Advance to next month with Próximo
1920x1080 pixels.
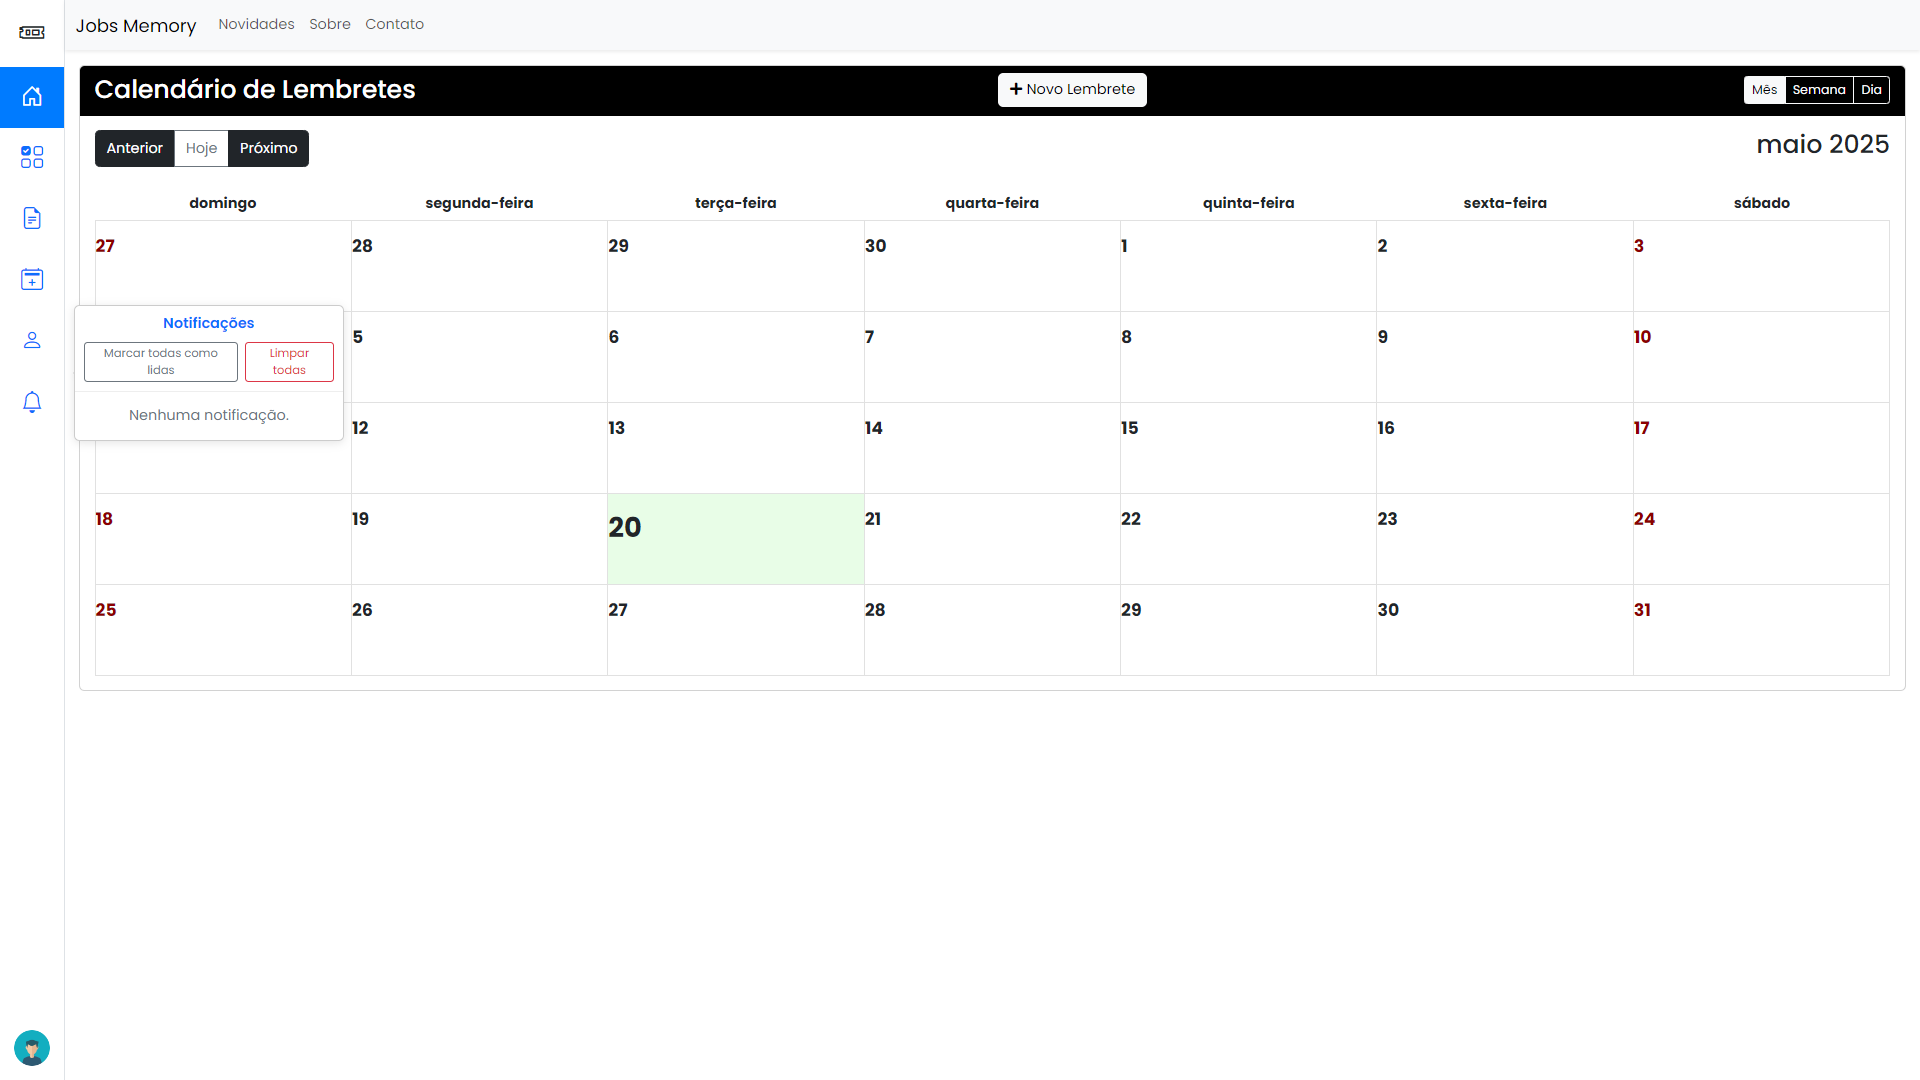[x=268, y=148]
